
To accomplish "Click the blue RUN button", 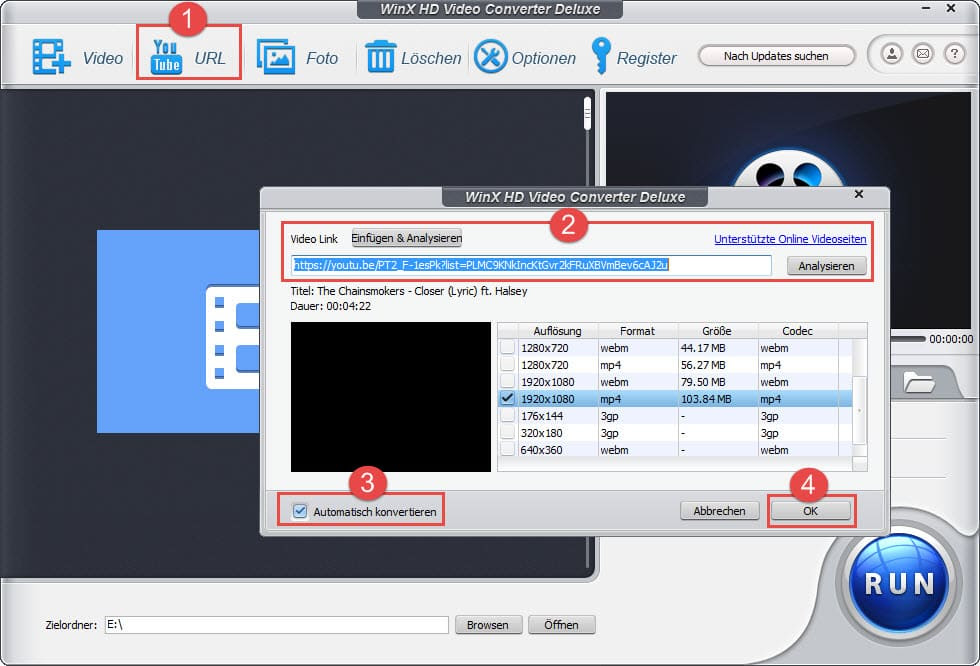I will click(899, 584).
